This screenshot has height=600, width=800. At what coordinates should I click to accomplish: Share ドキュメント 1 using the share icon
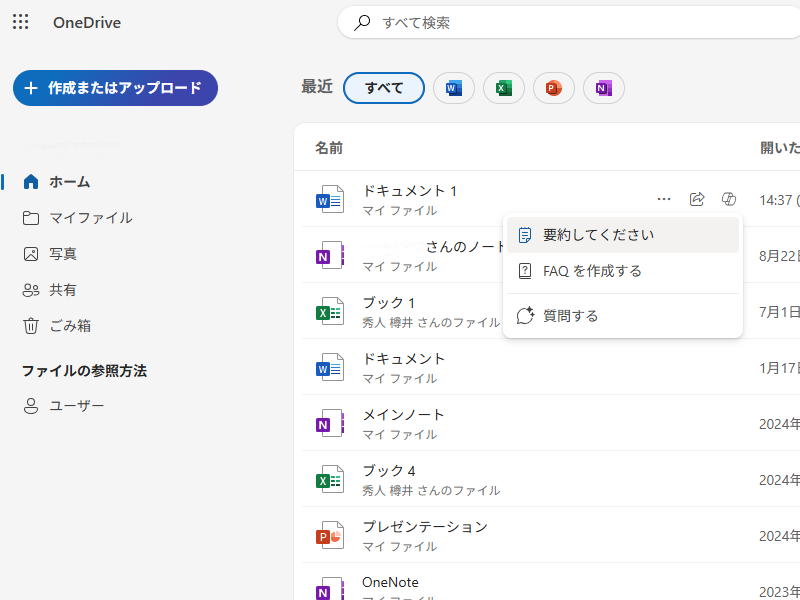point(697,198)
